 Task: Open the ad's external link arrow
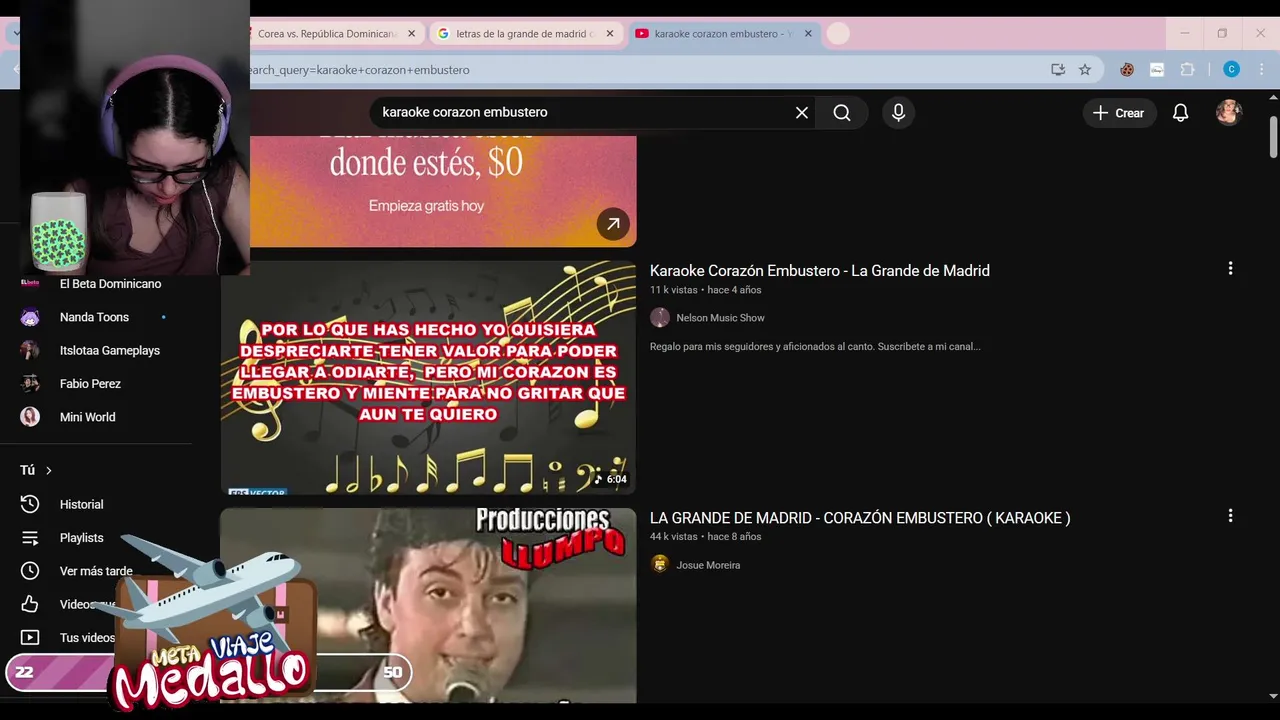point(613,224)
